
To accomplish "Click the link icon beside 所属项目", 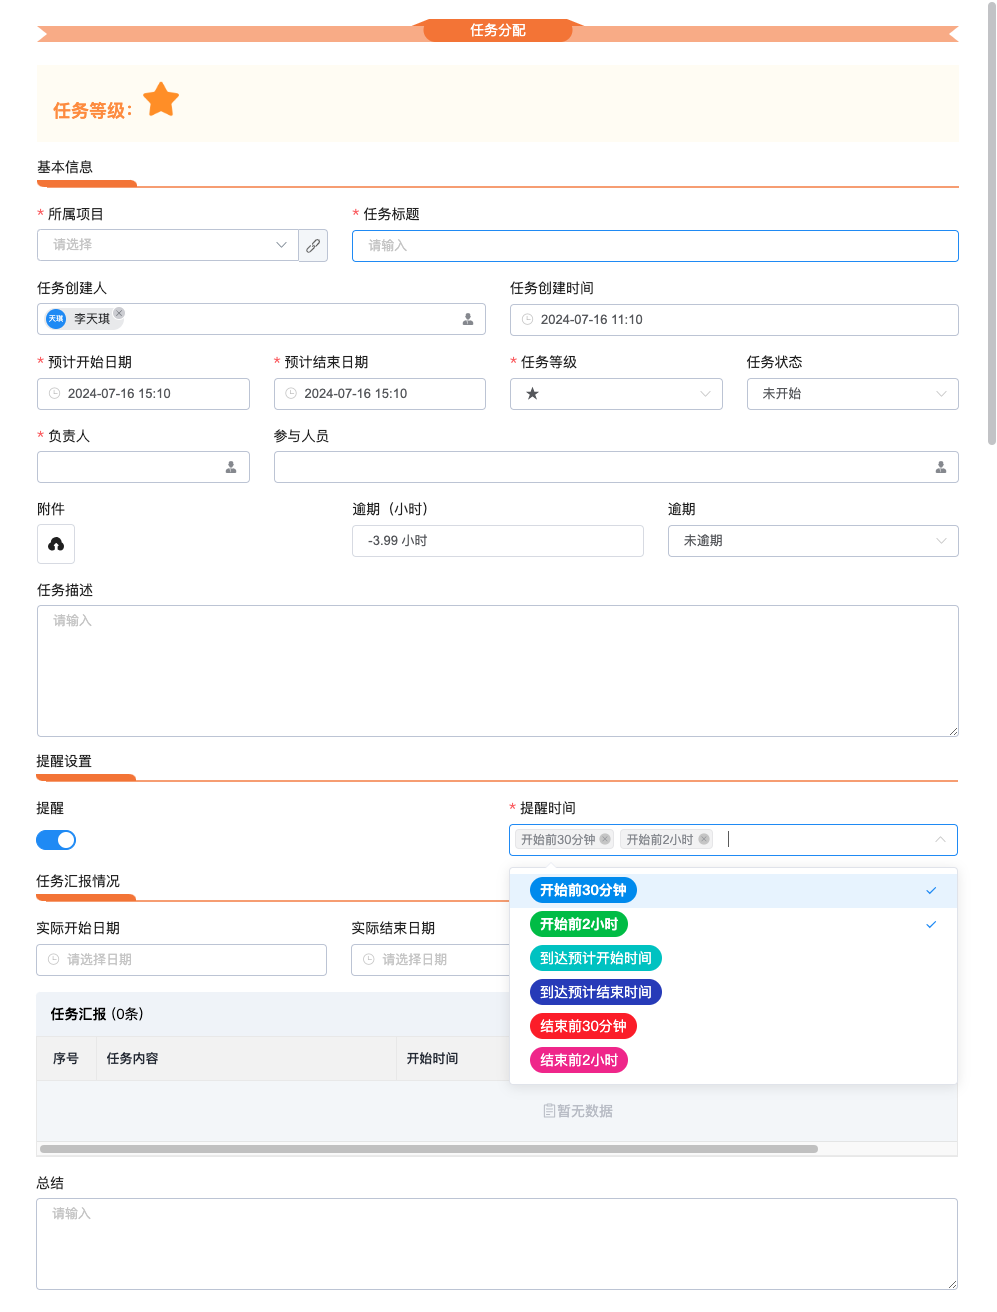I will (x=313, y=245).
